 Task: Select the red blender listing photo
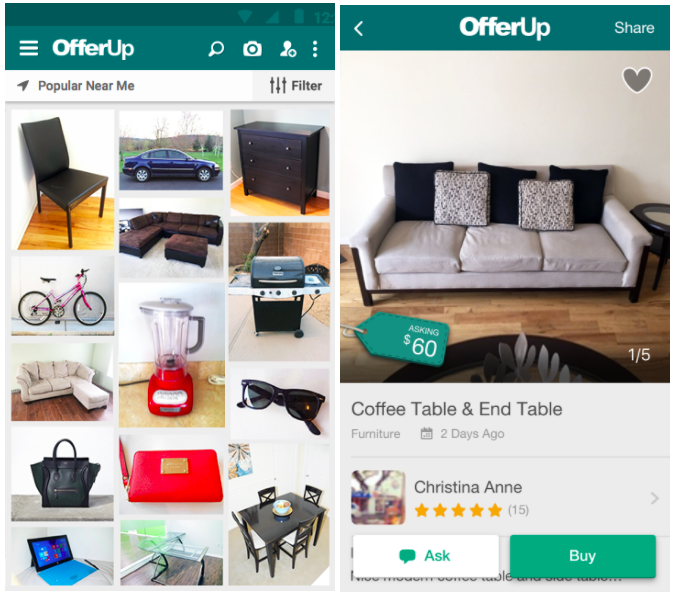172,355
